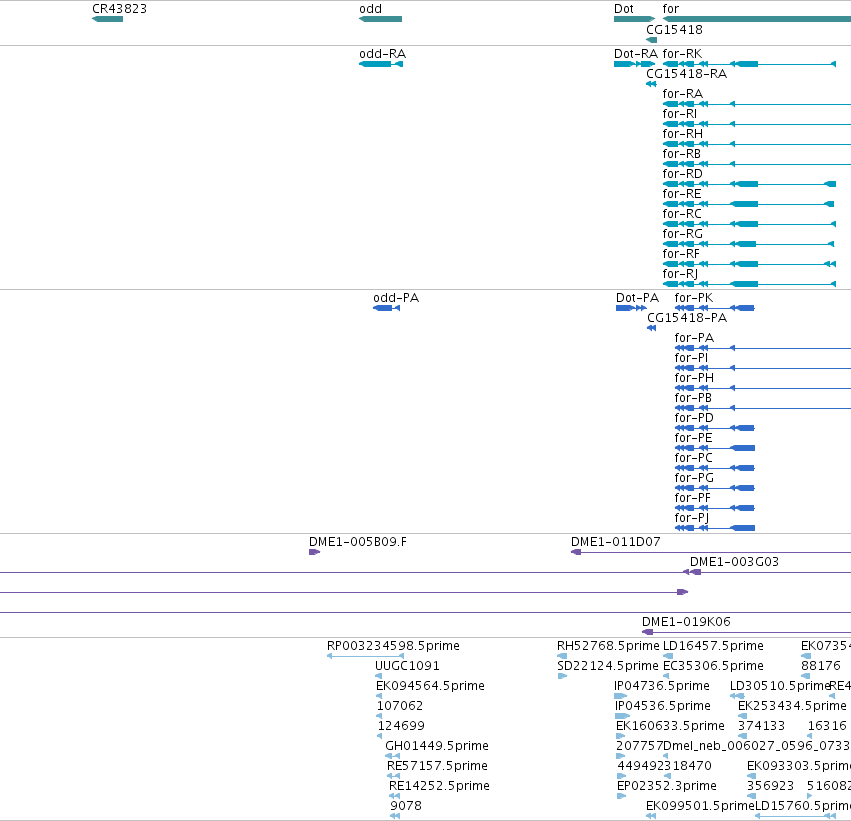This screenshot has width=851, height=821.
Task: Pick the for-RH transcript label
Action: pos(683,134)
